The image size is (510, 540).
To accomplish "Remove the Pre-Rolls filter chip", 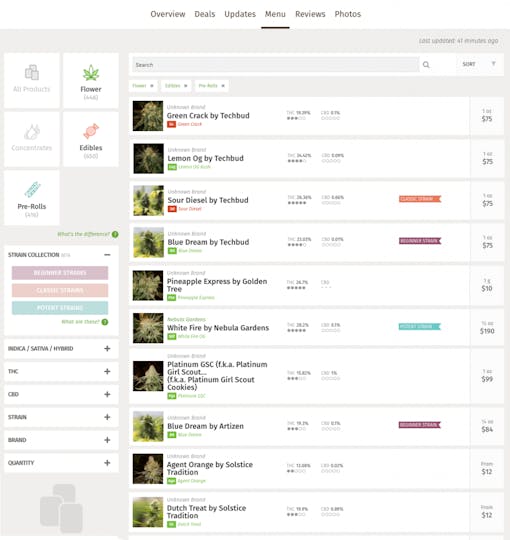I will (223, 86).
